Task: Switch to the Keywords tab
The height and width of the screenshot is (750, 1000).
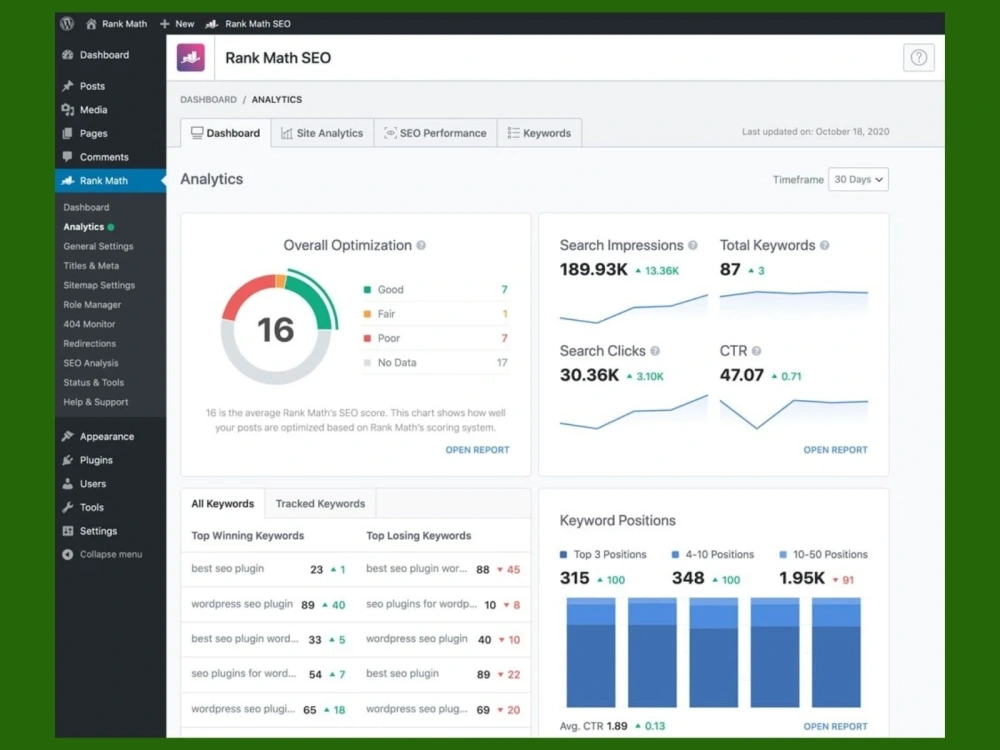Action: [539, 133]
